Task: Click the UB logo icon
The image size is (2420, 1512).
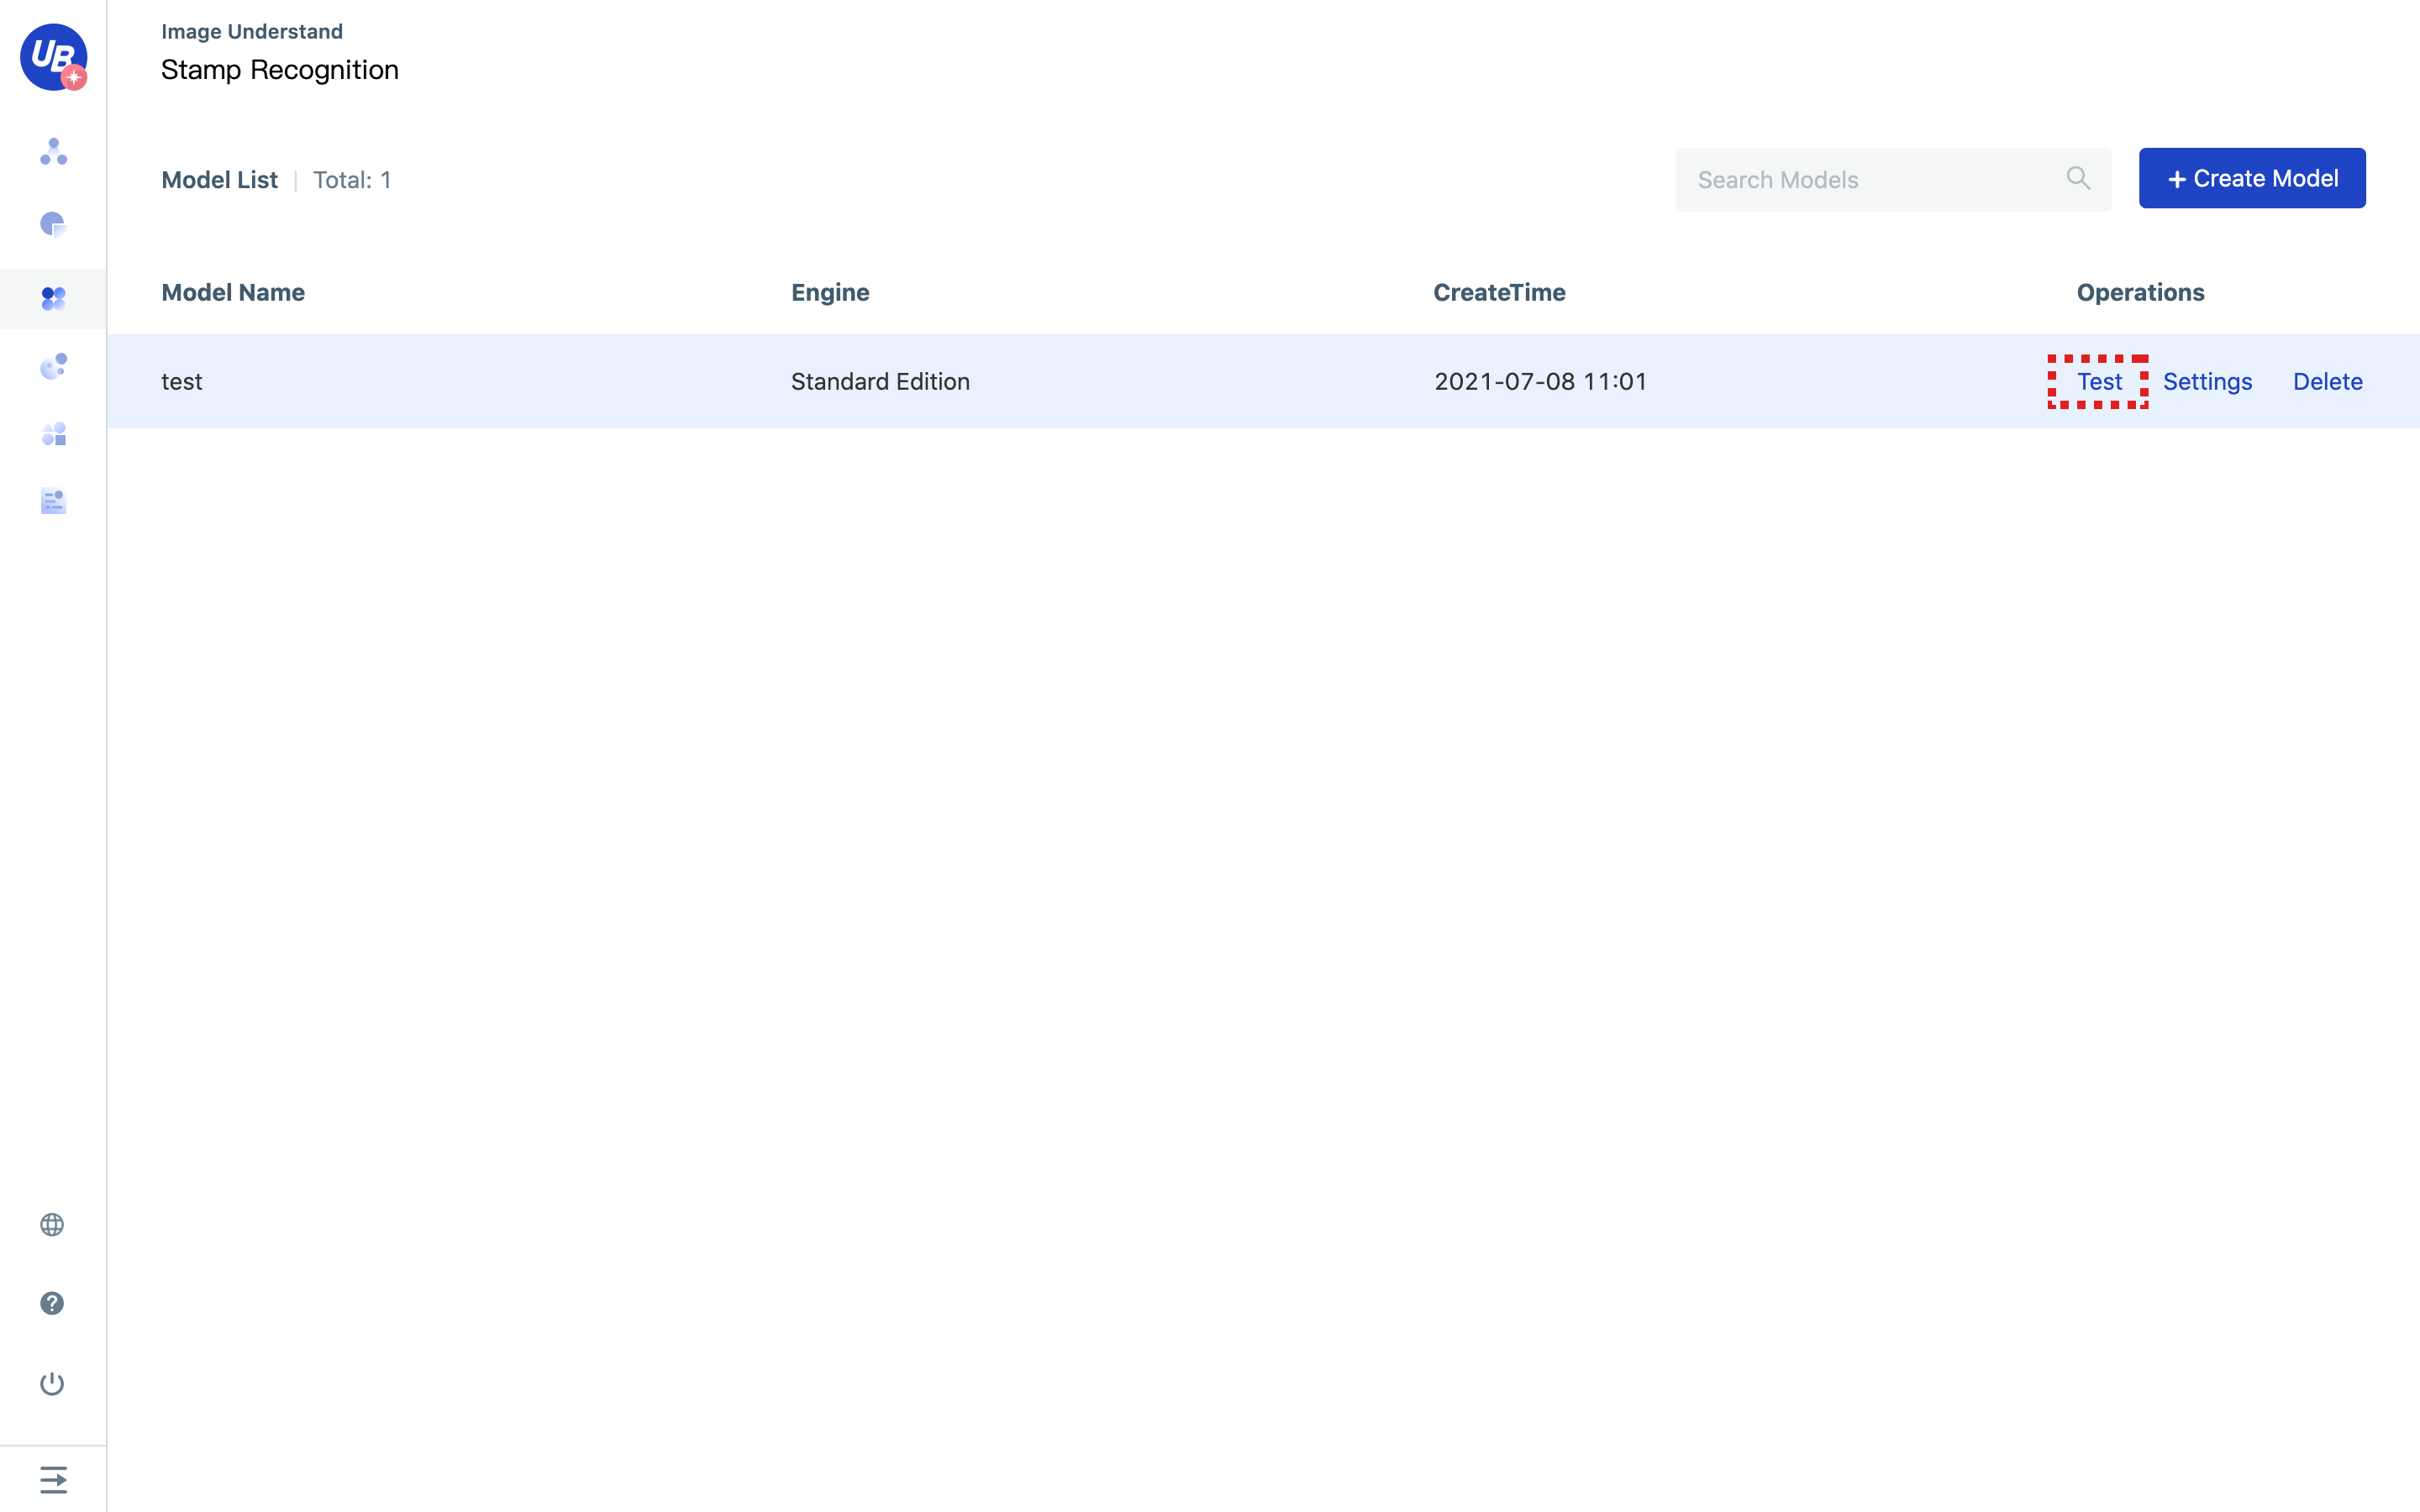Action: click(x=54, y=57)
